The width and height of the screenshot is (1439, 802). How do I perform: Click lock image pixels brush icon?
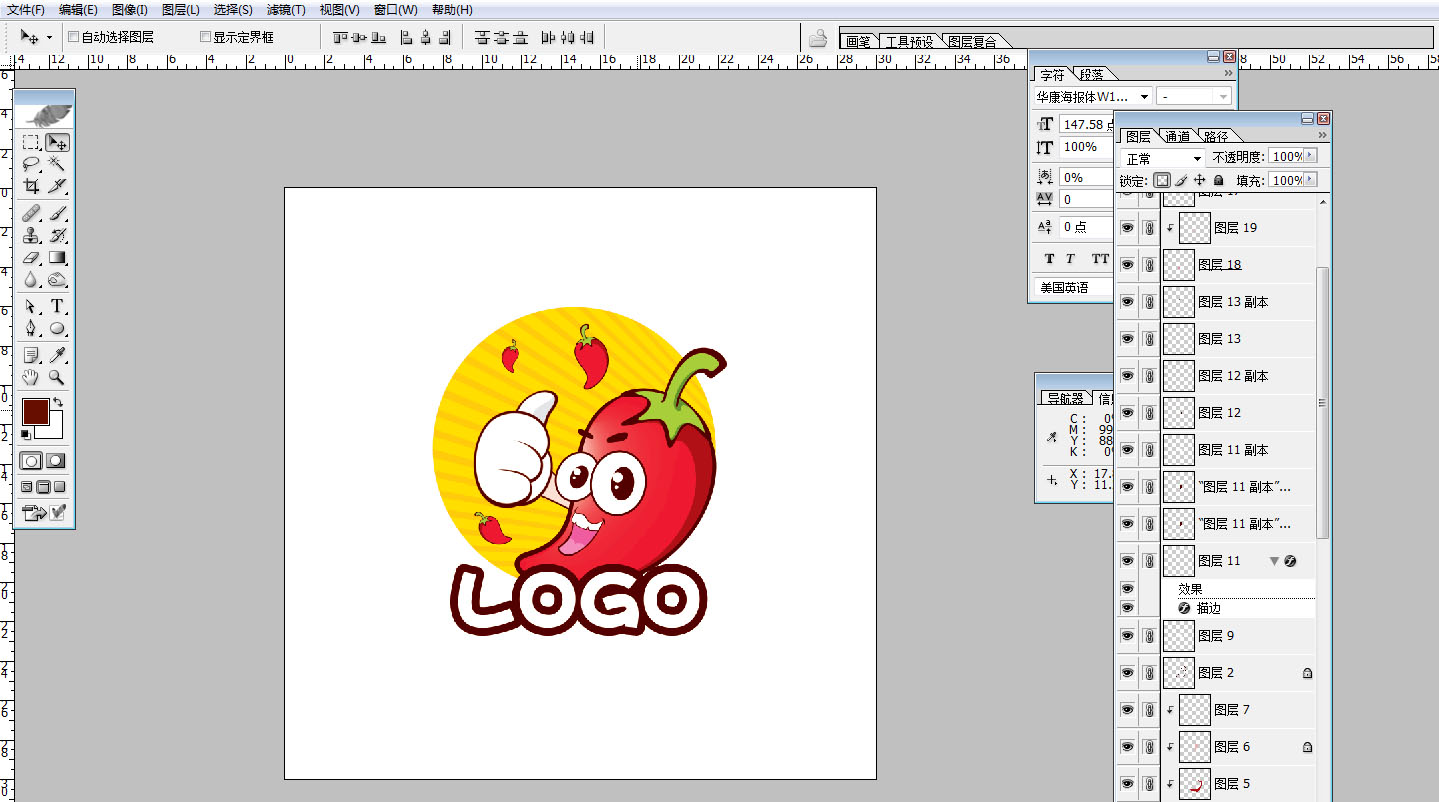(1181, 181)
